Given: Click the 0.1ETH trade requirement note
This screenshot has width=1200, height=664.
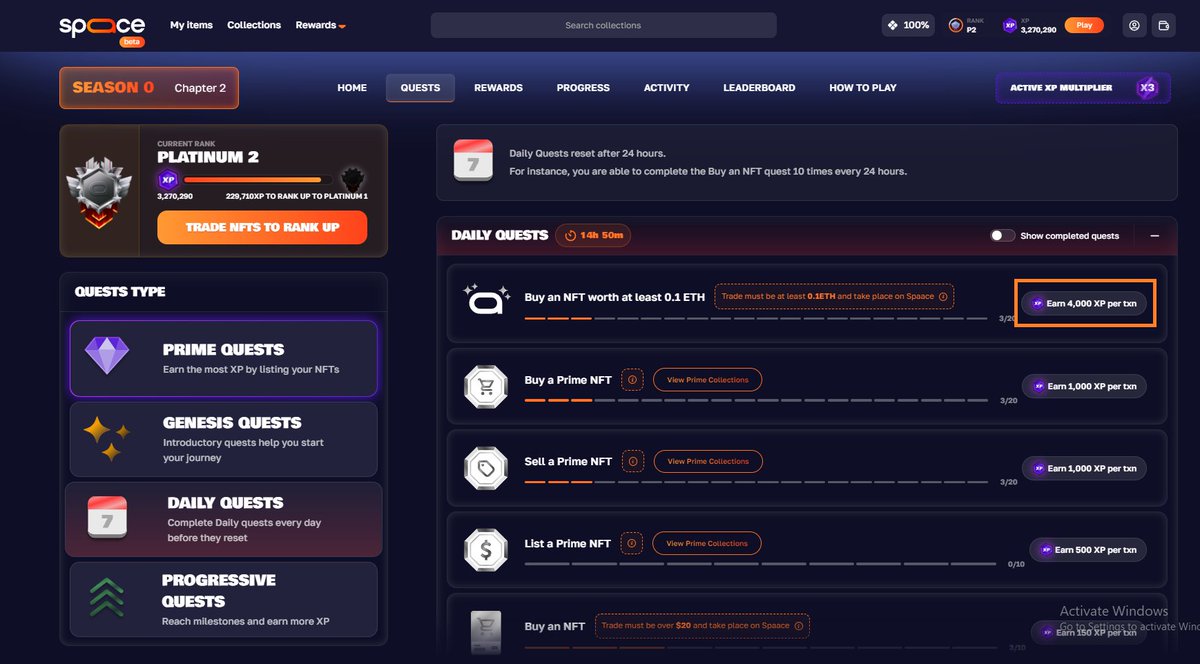Looking at the screenshot, I should pyautogui.click(x=834, y=297).
